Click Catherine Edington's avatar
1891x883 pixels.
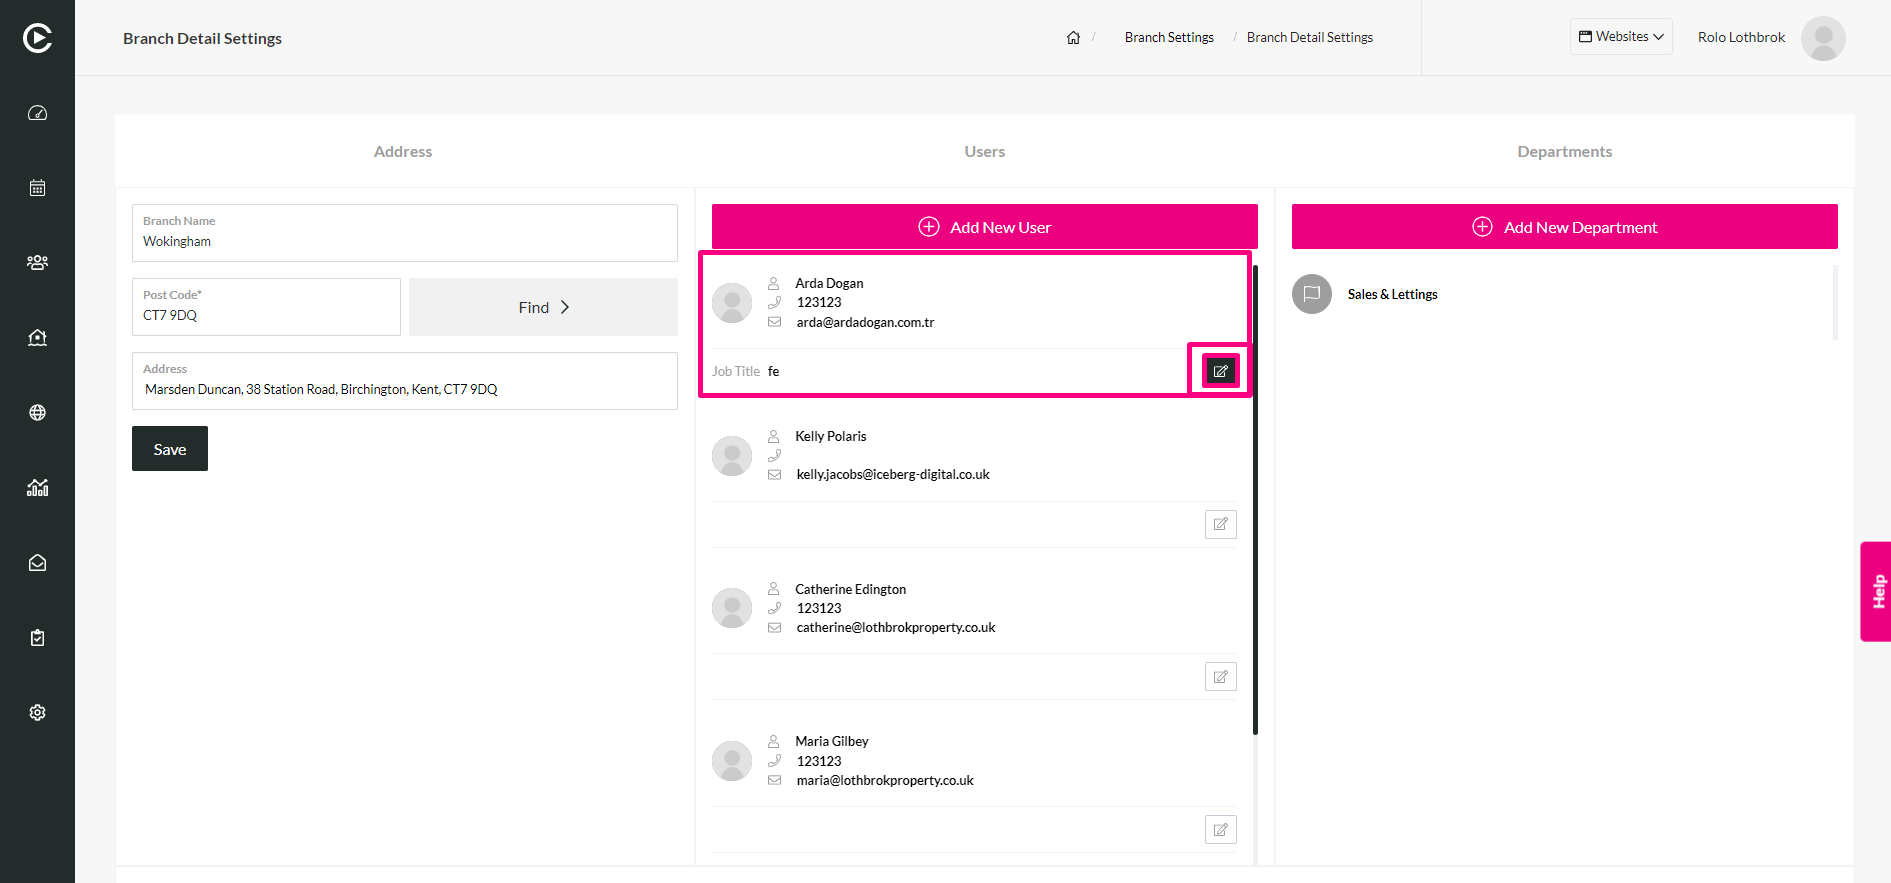click(732, 608)
